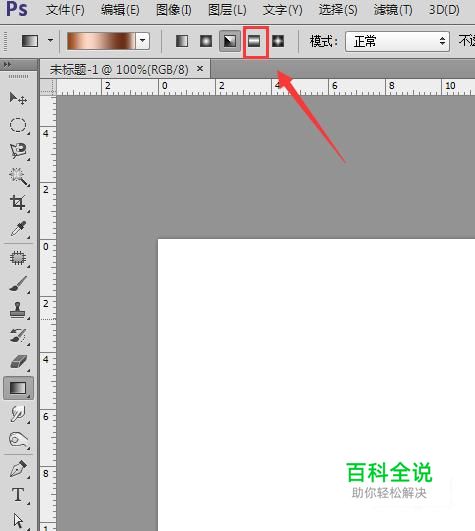Open the 文件(F) menu
Screen dimensions: 475x531
(65, 10)
